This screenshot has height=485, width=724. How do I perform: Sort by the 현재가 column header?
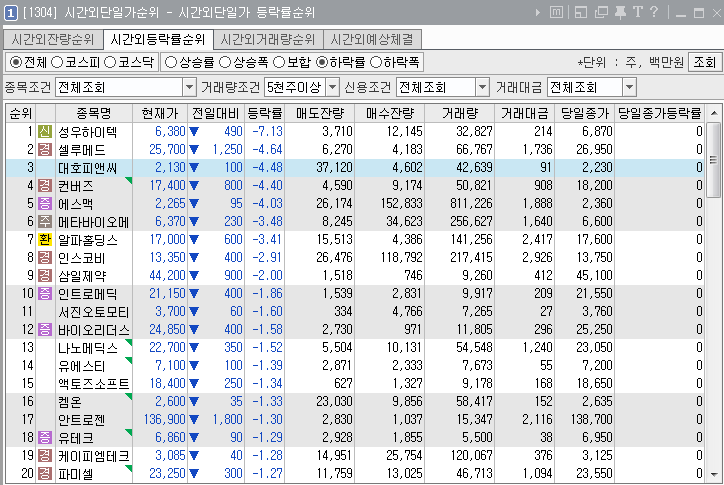(x=160, y=113)
